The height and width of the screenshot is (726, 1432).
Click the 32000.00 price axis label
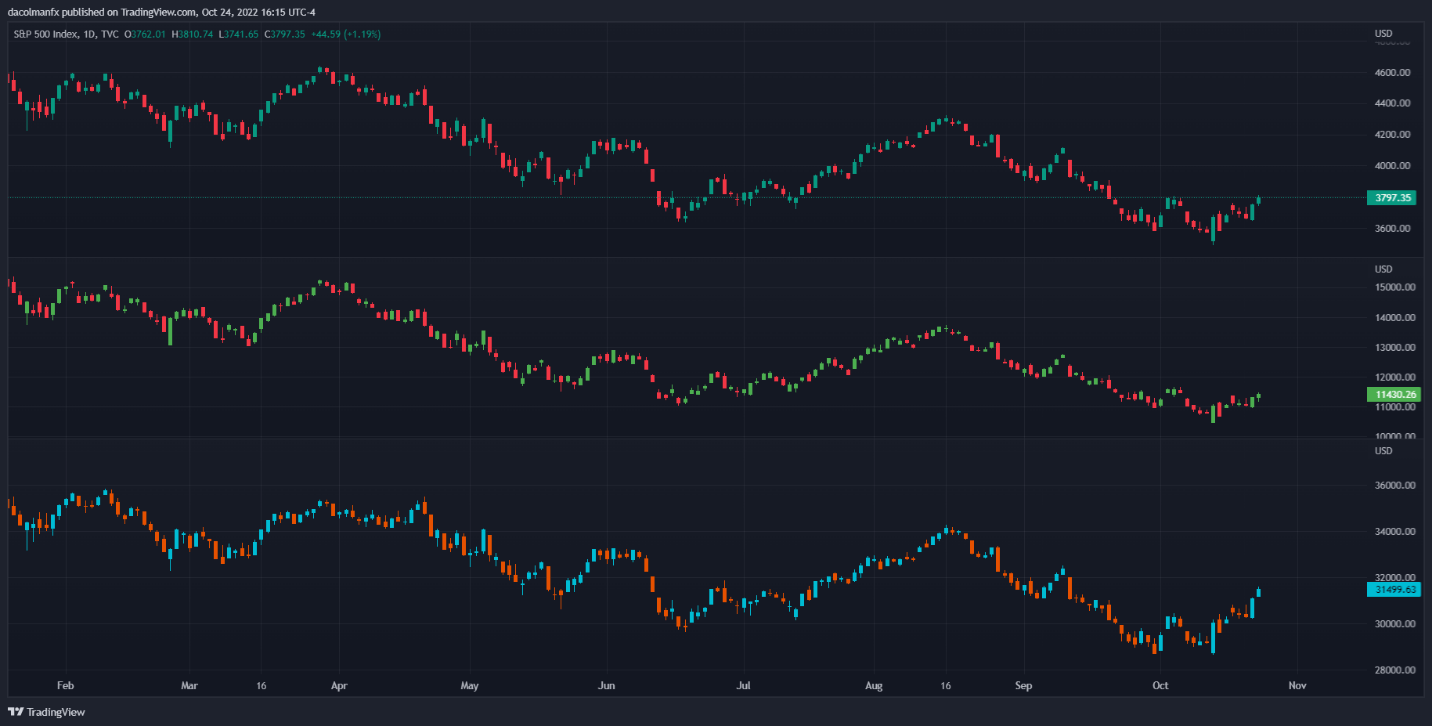pos(1395,578)
